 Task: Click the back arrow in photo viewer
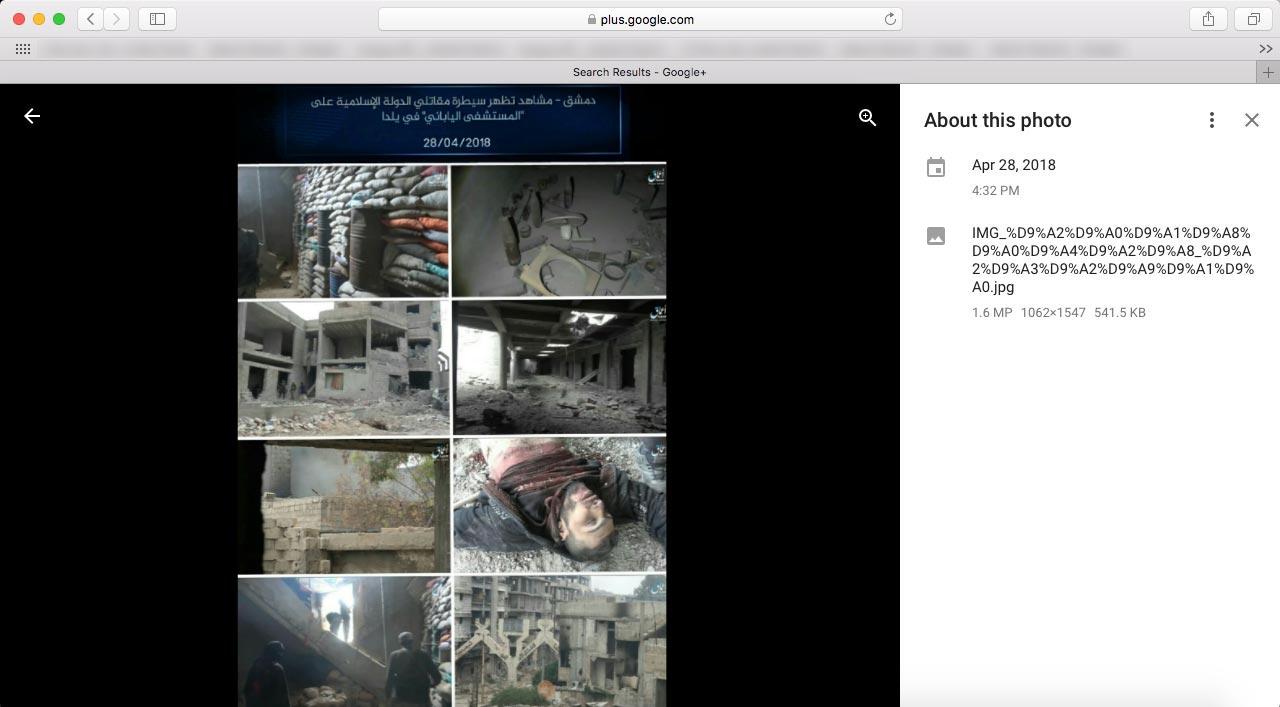click(32, 117)
